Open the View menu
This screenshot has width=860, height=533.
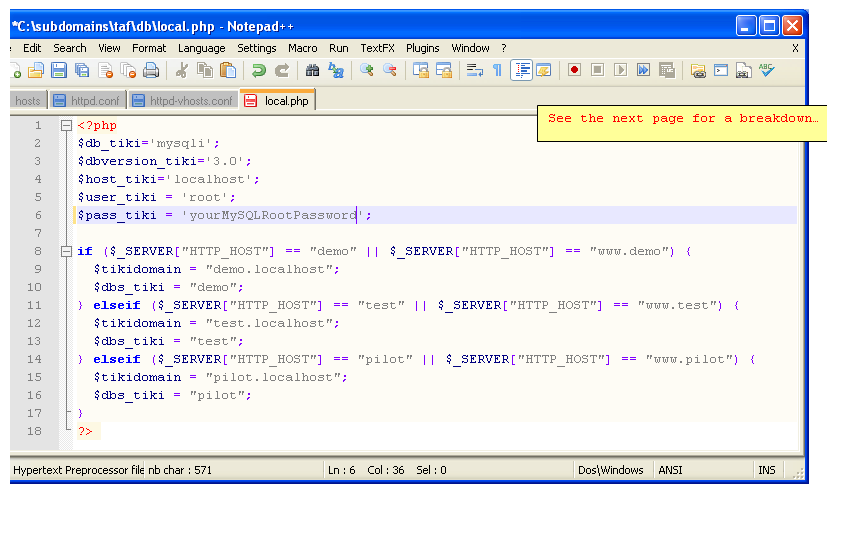click(x=109, y=48)
